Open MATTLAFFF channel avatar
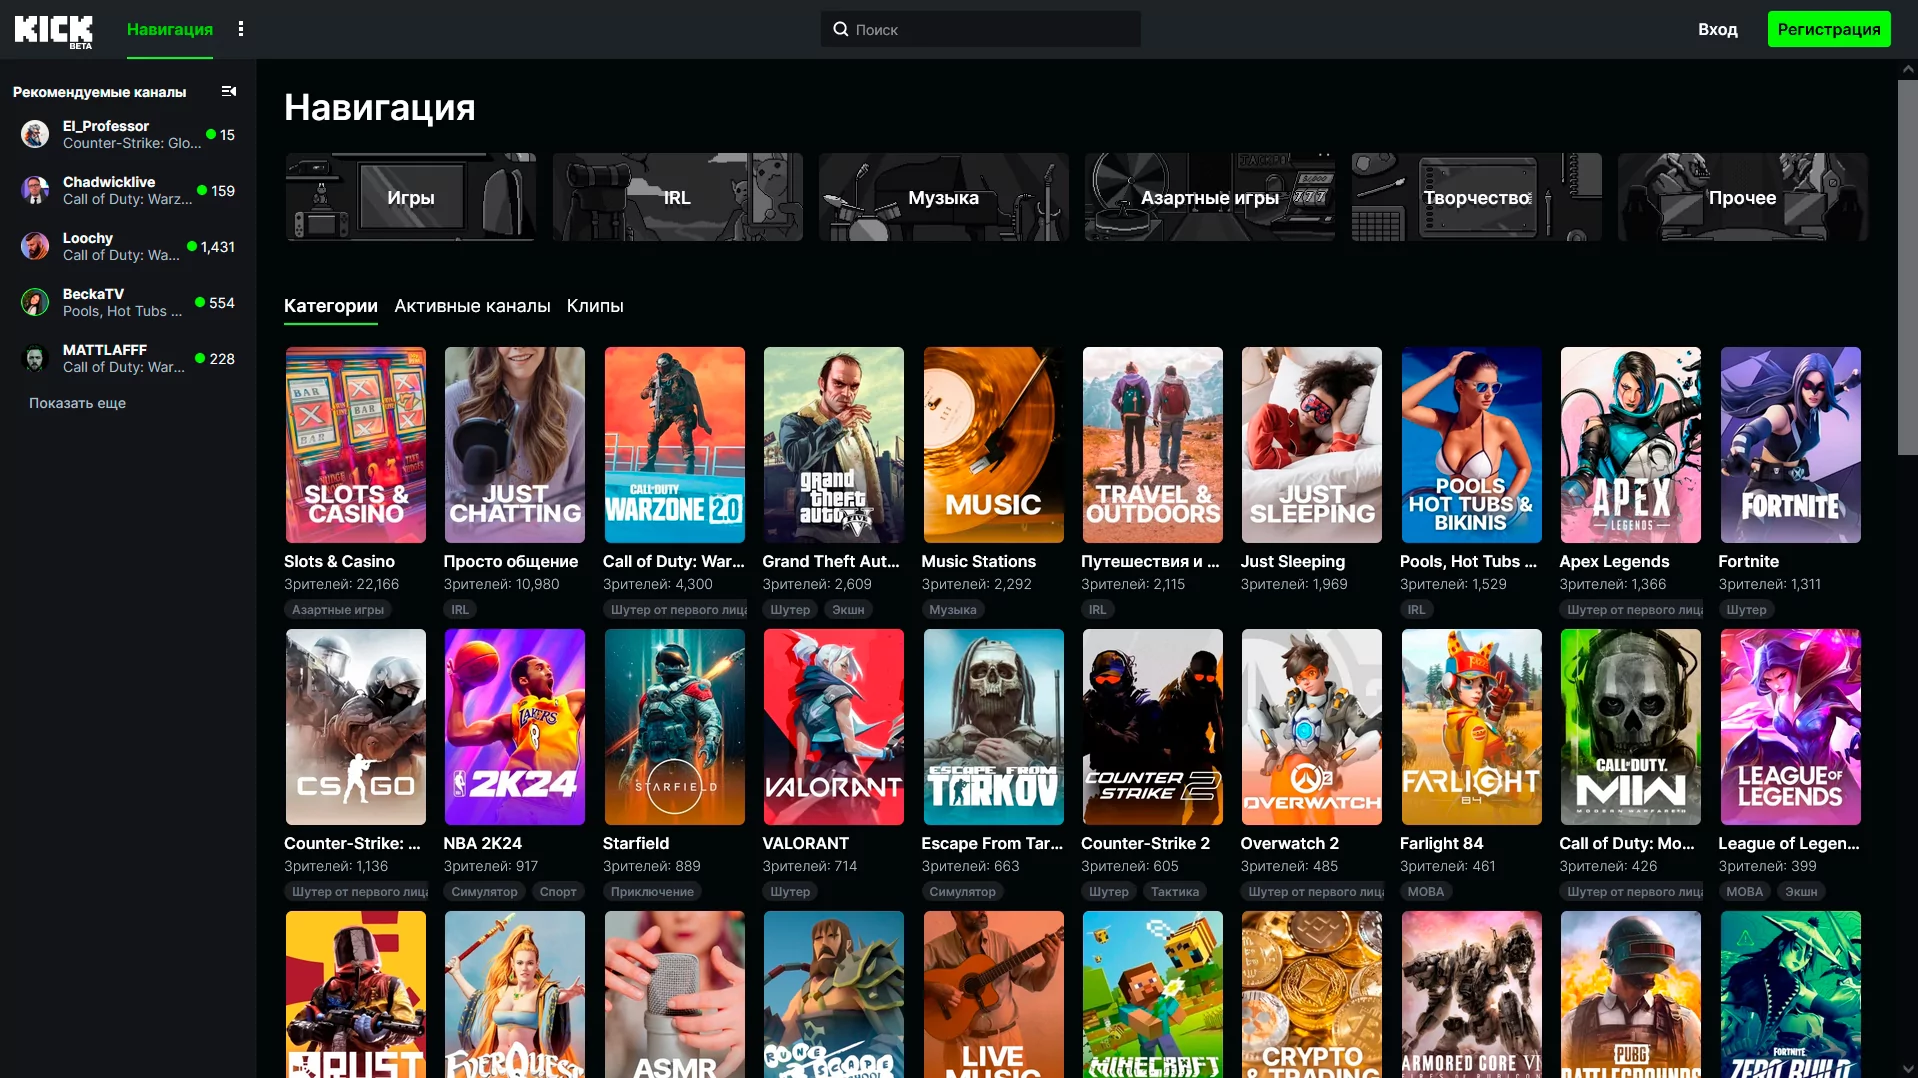1918x1078 pixels. [x=35, y=358]
